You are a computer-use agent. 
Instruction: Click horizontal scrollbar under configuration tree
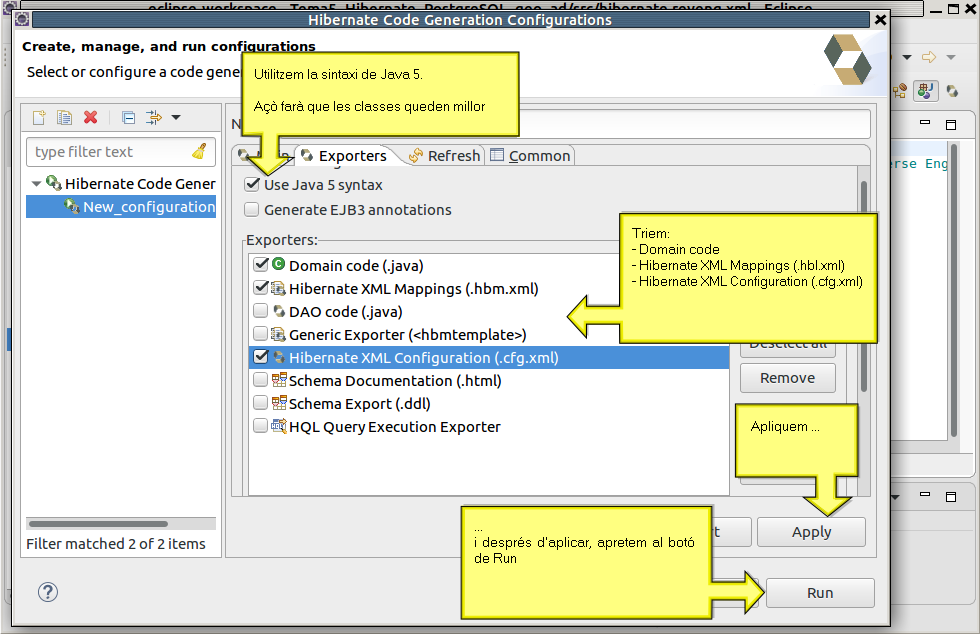point(98,523)
